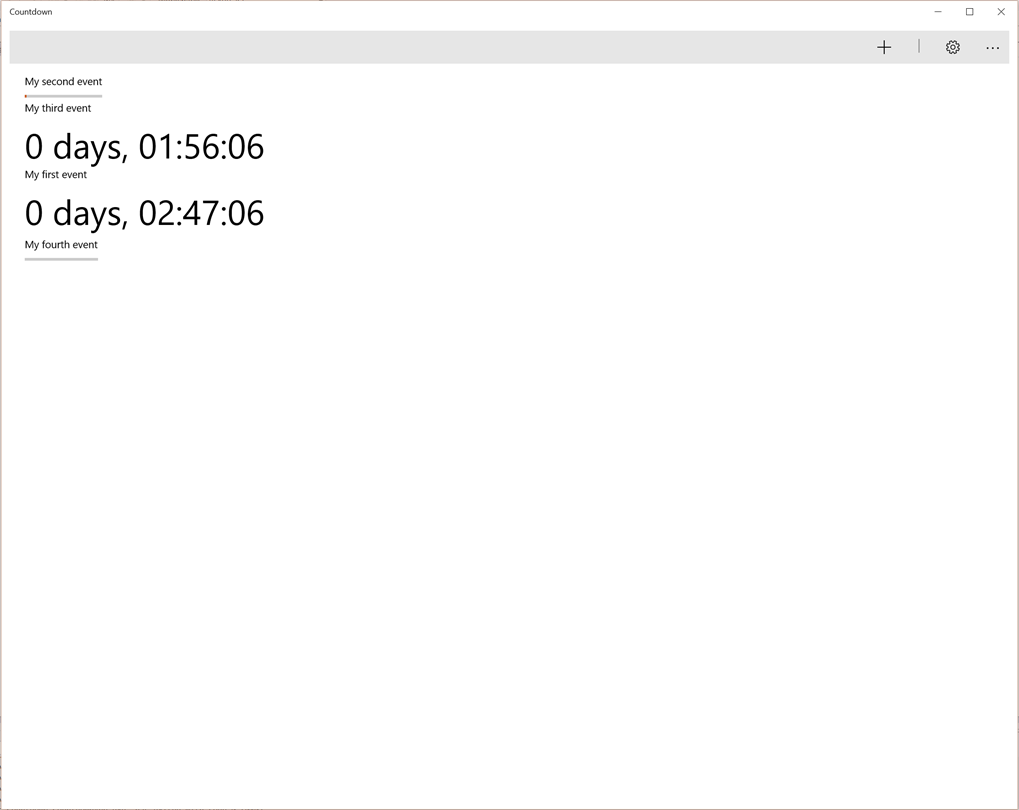This screenshot has height=810, width=1019.
Task: Click the Countdown window title text
Action: [31, 12]
